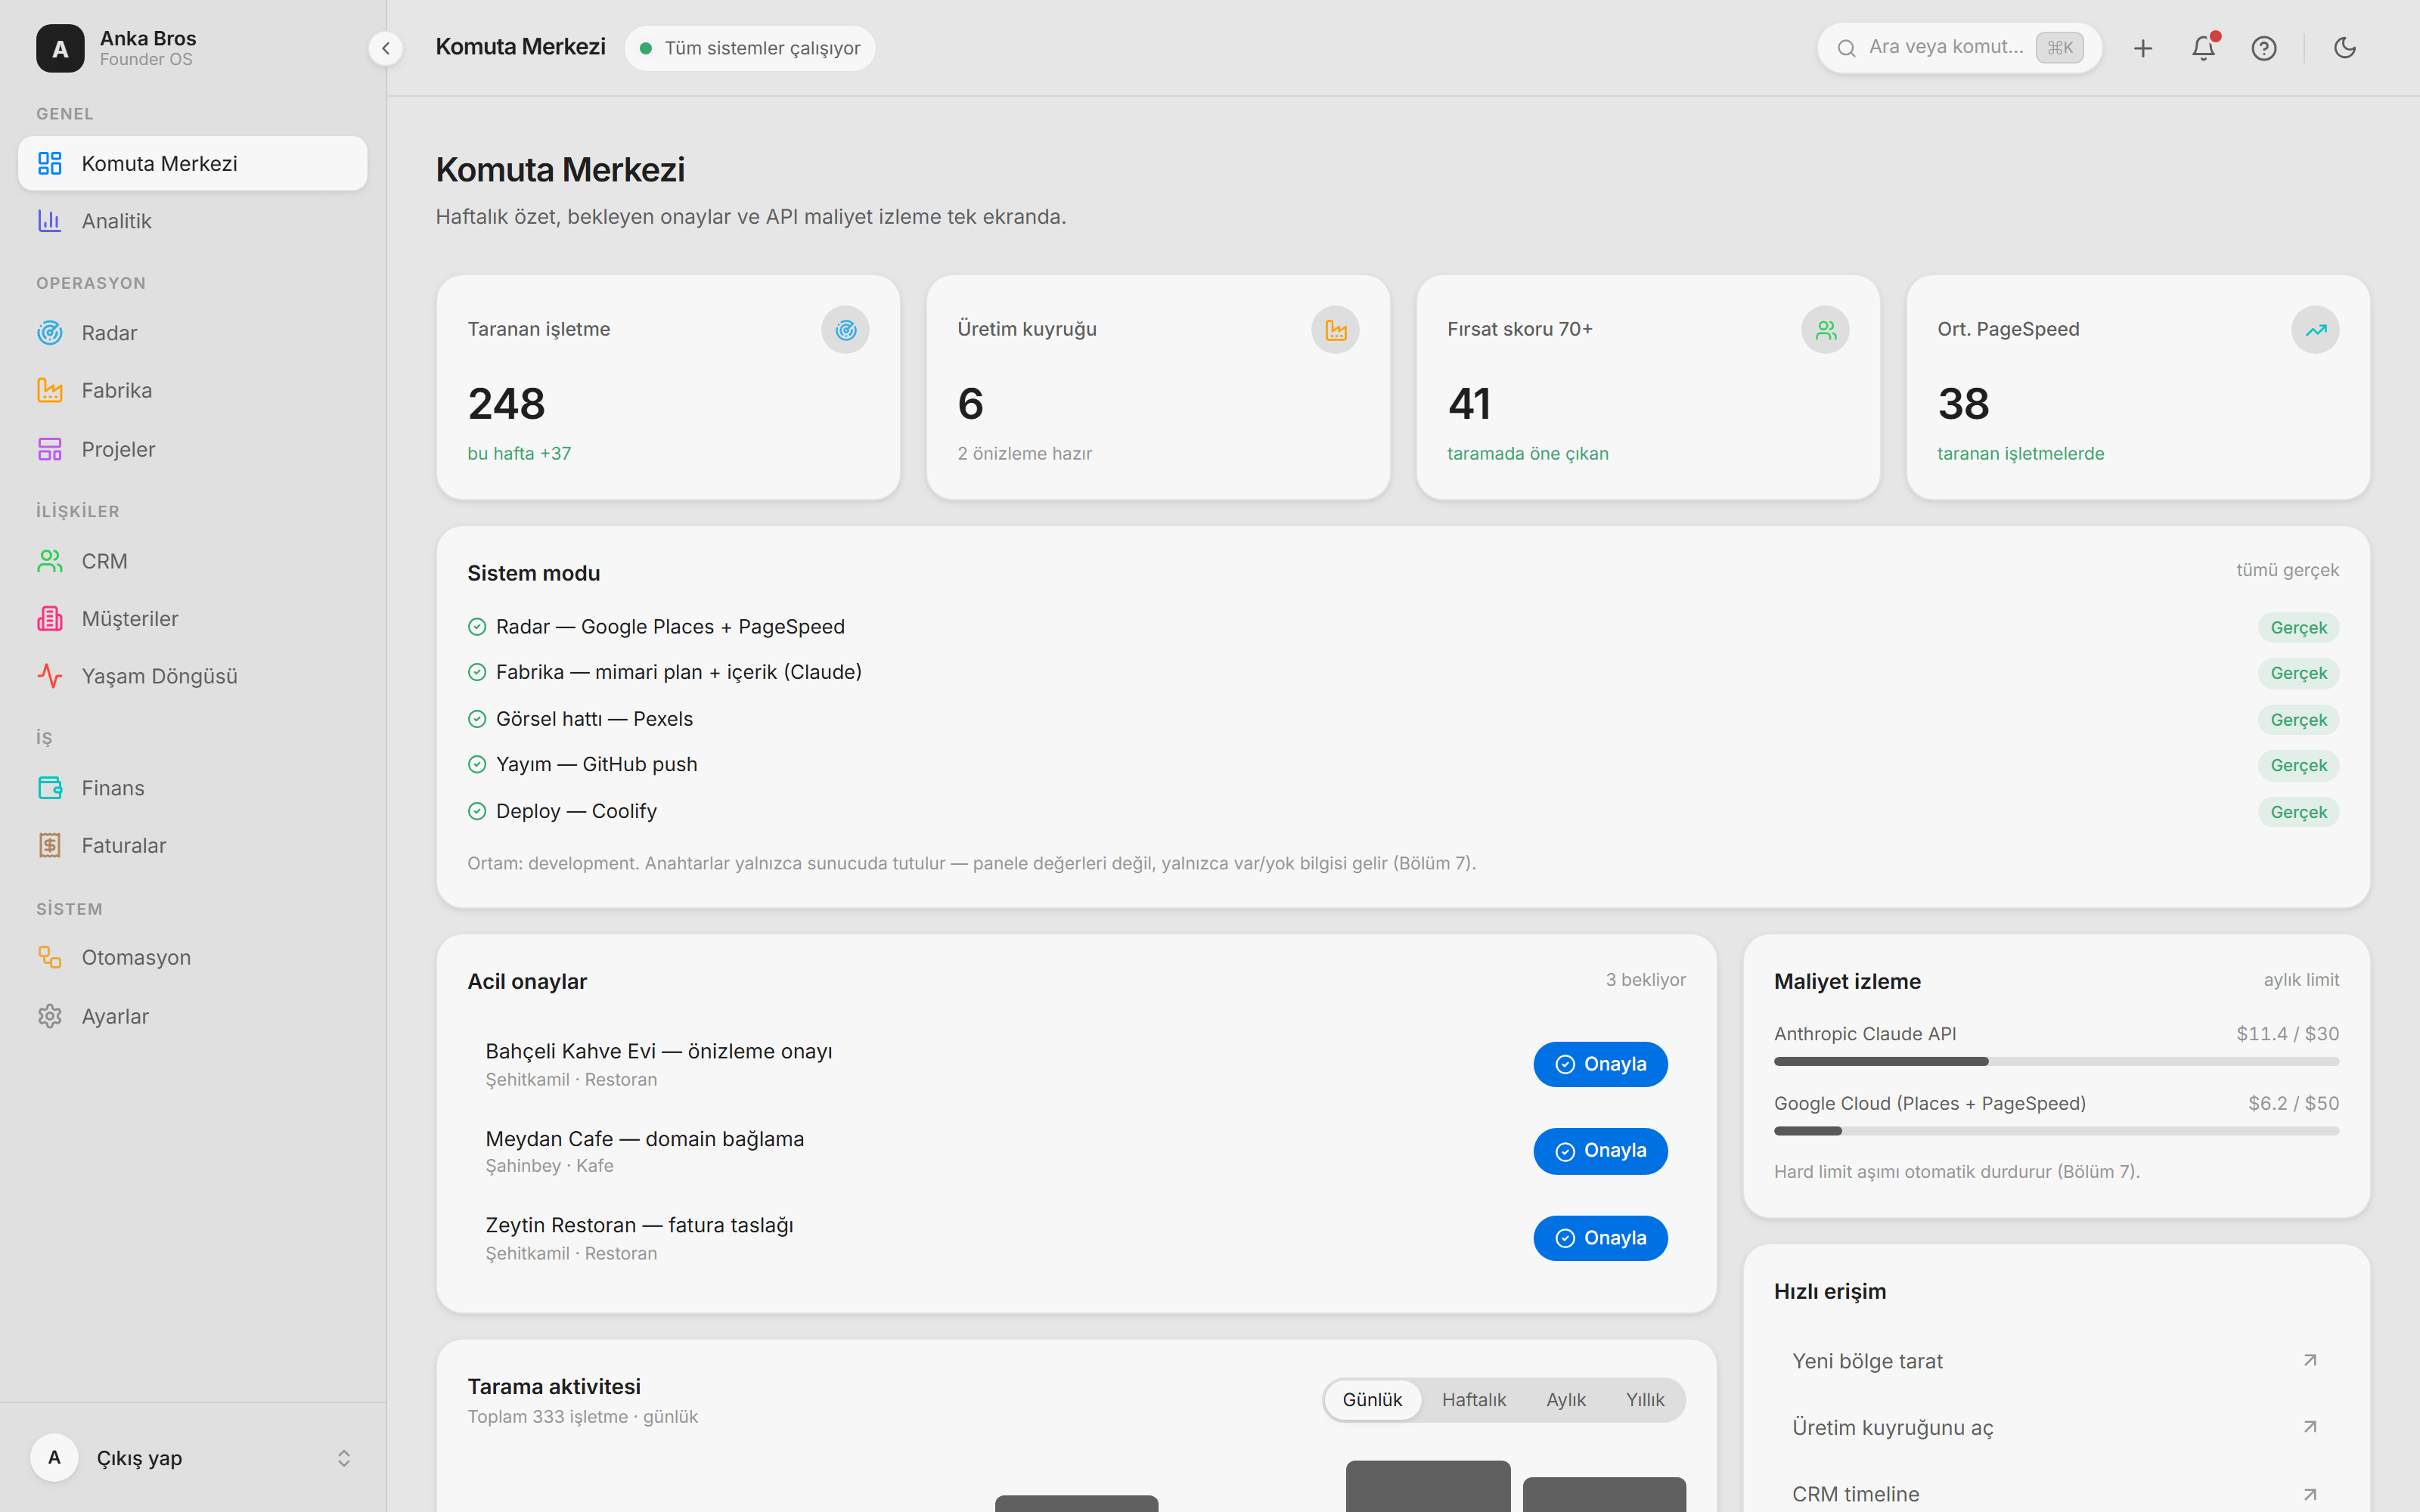The width and height of the screenshot is (2420, 1512).
Task: Approve Zeytin Restoran fatura taslağı
Action: coord(1600,1238)
